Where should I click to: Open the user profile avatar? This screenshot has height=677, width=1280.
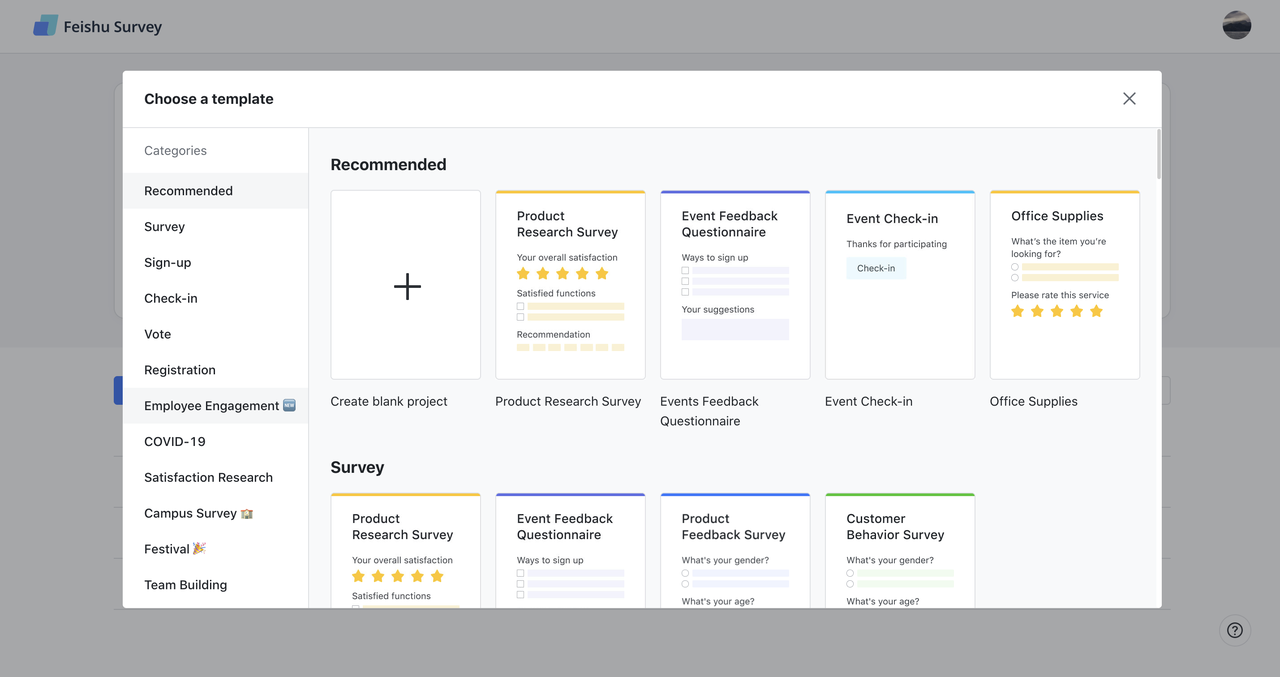[1237, 25]
